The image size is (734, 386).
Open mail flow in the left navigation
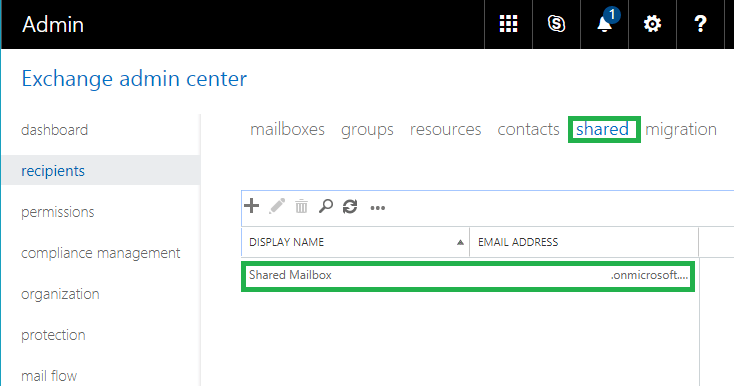coord(49,376)
